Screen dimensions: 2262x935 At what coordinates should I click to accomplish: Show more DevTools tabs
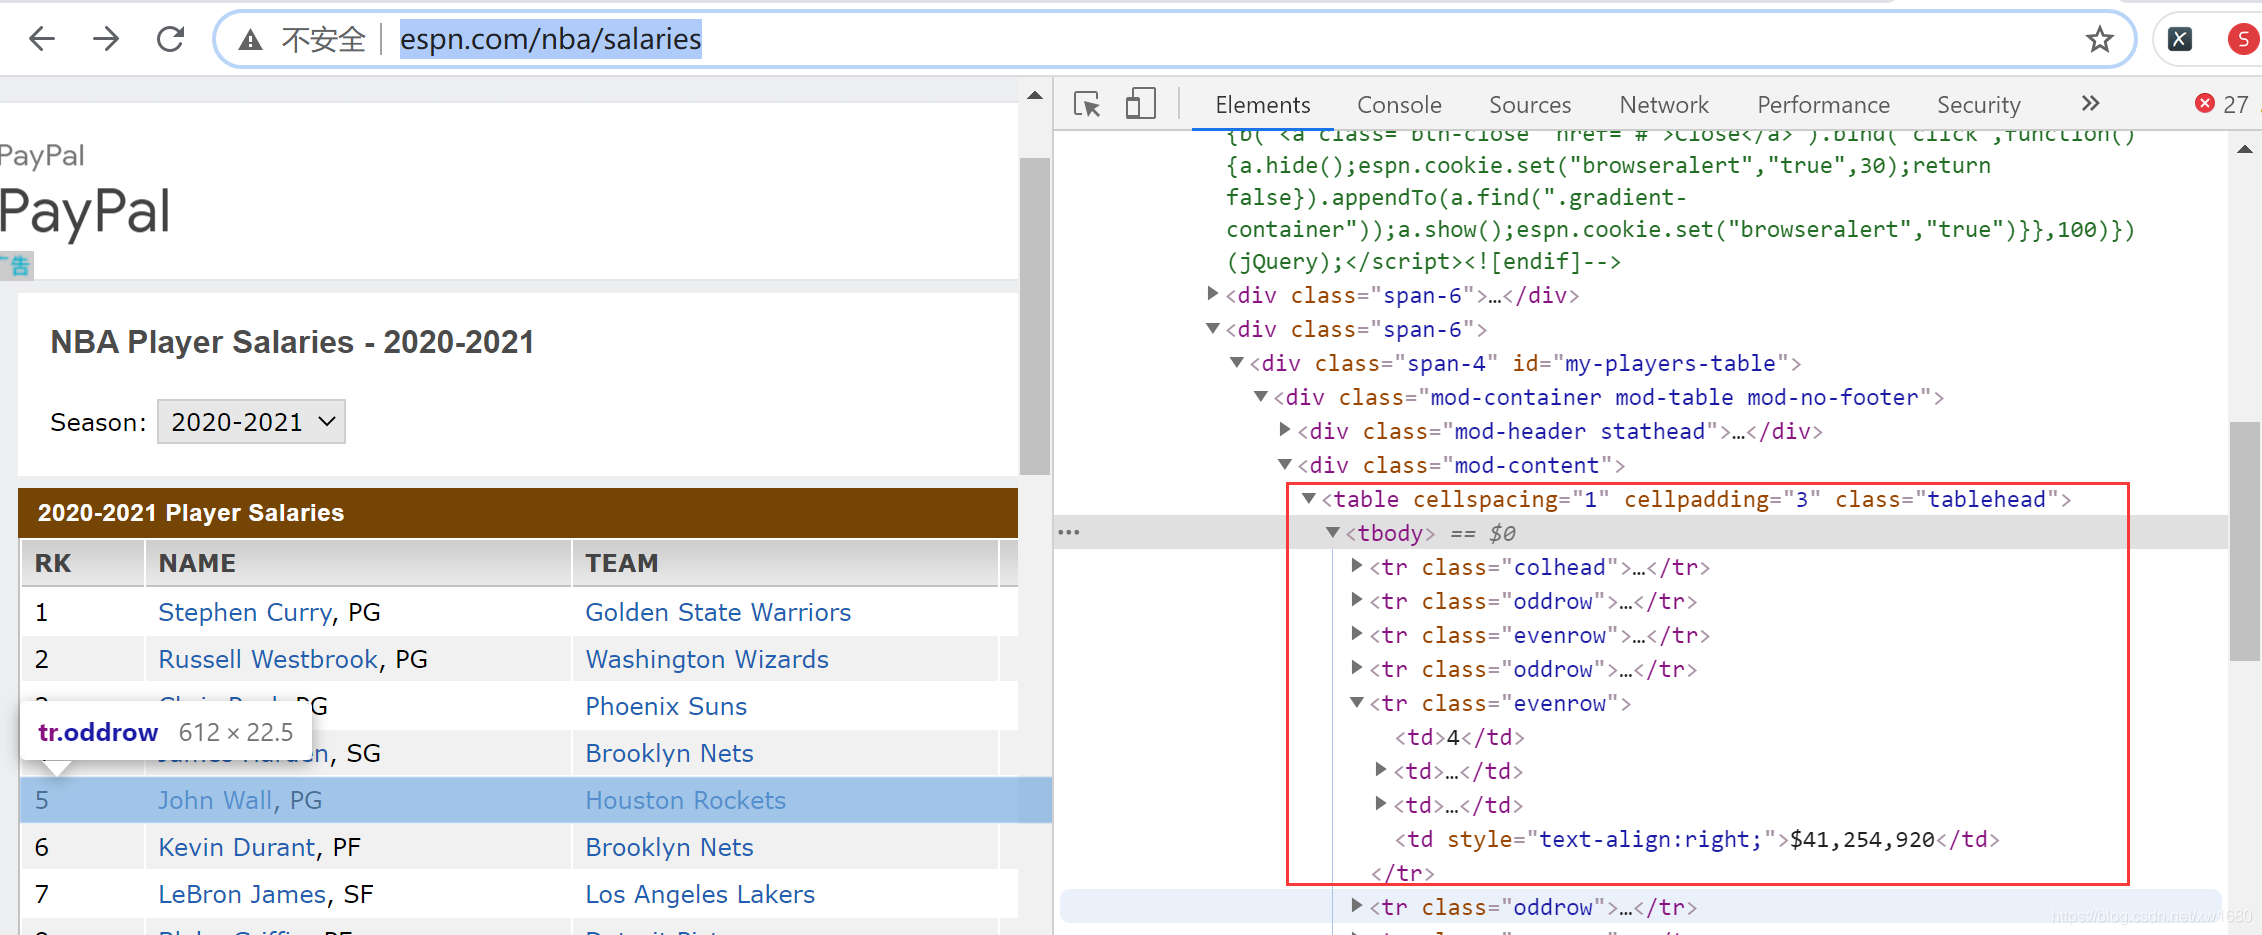(2090, 103)
